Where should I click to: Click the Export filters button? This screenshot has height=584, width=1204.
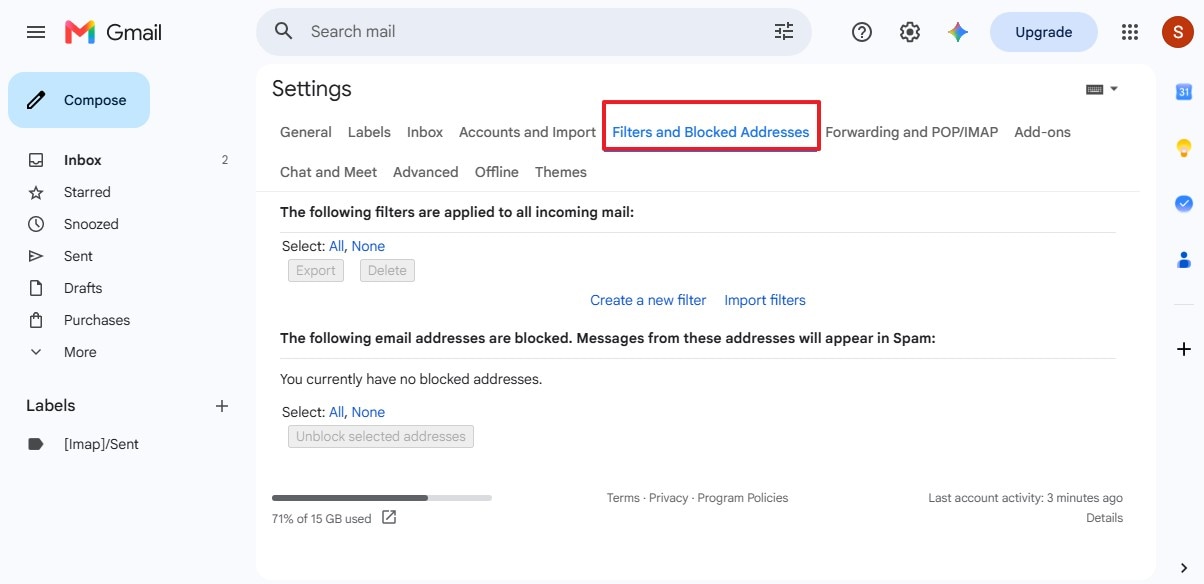[316, 270]
